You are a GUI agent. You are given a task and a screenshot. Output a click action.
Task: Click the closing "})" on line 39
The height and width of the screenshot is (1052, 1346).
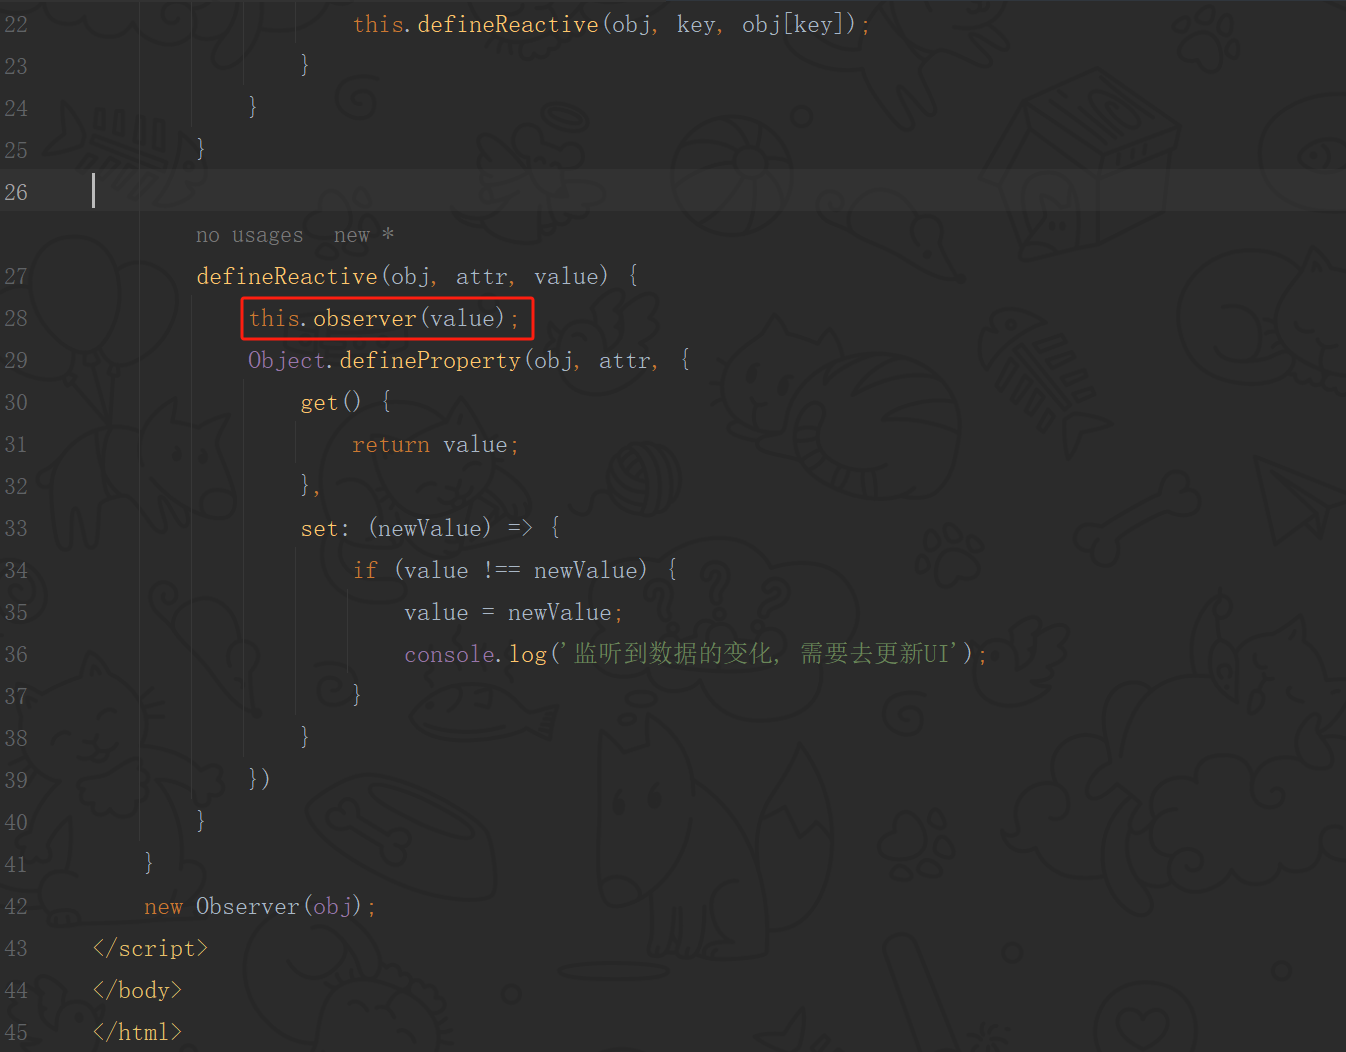pyautogui.click(x=259, y=778)
